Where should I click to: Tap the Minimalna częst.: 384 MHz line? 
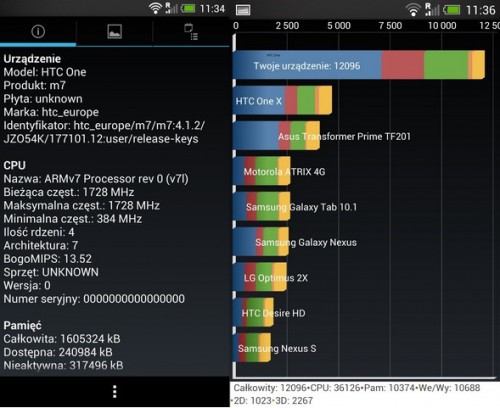click(73, 219)
